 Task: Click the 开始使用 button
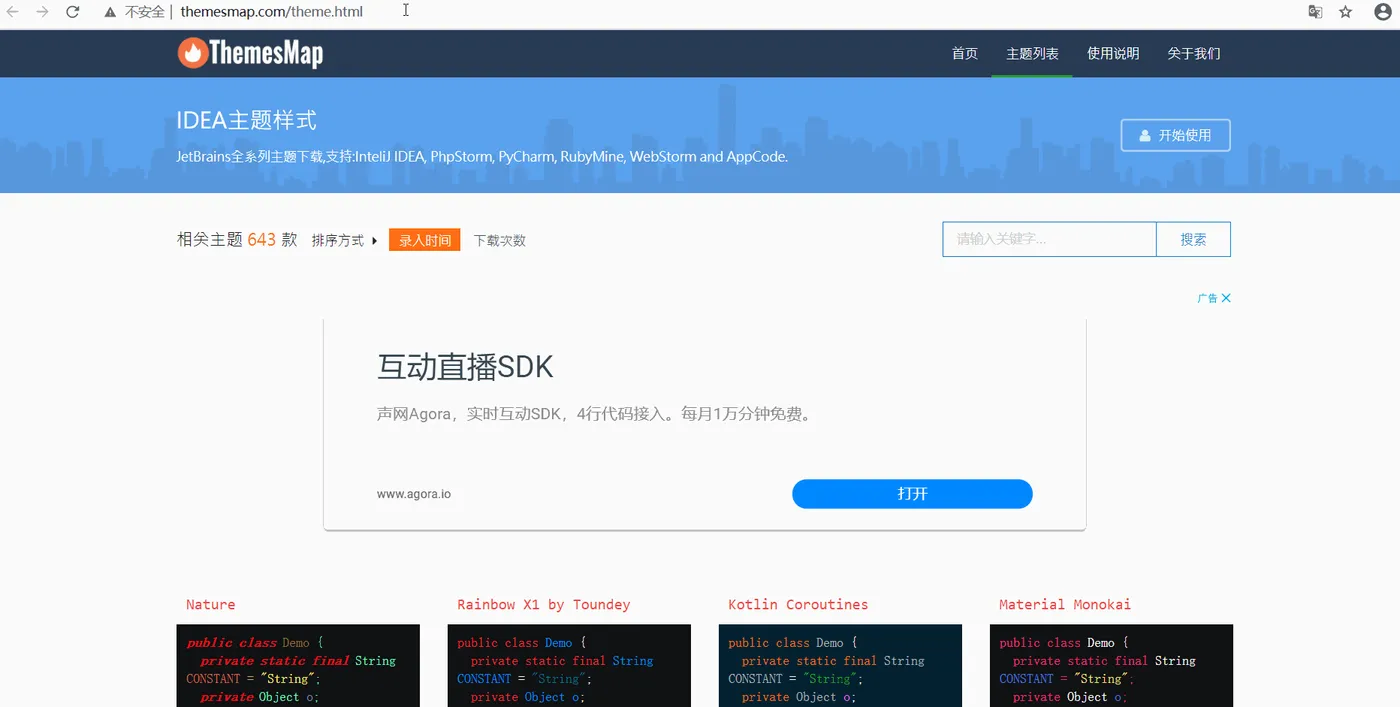(1175, 135)
